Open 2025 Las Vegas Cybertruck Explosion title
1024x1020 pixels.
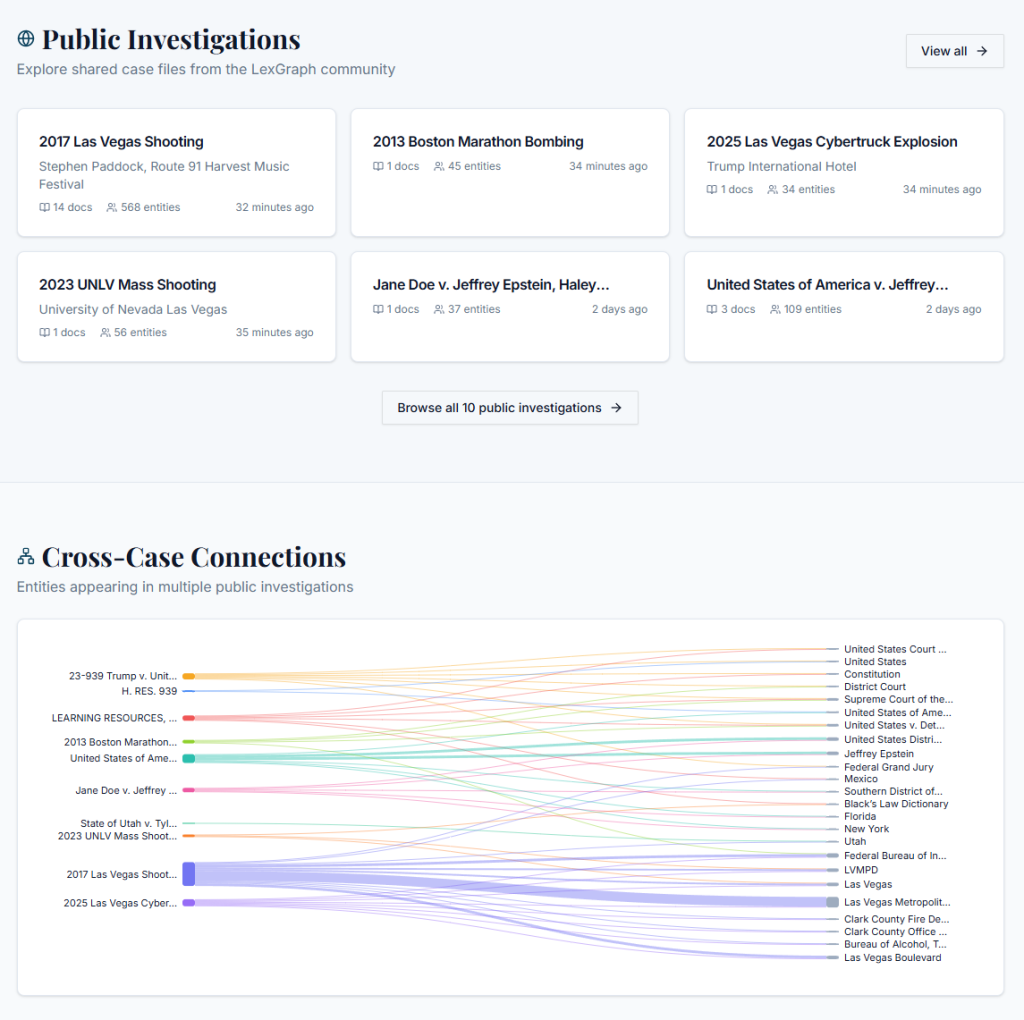point(832,142)
